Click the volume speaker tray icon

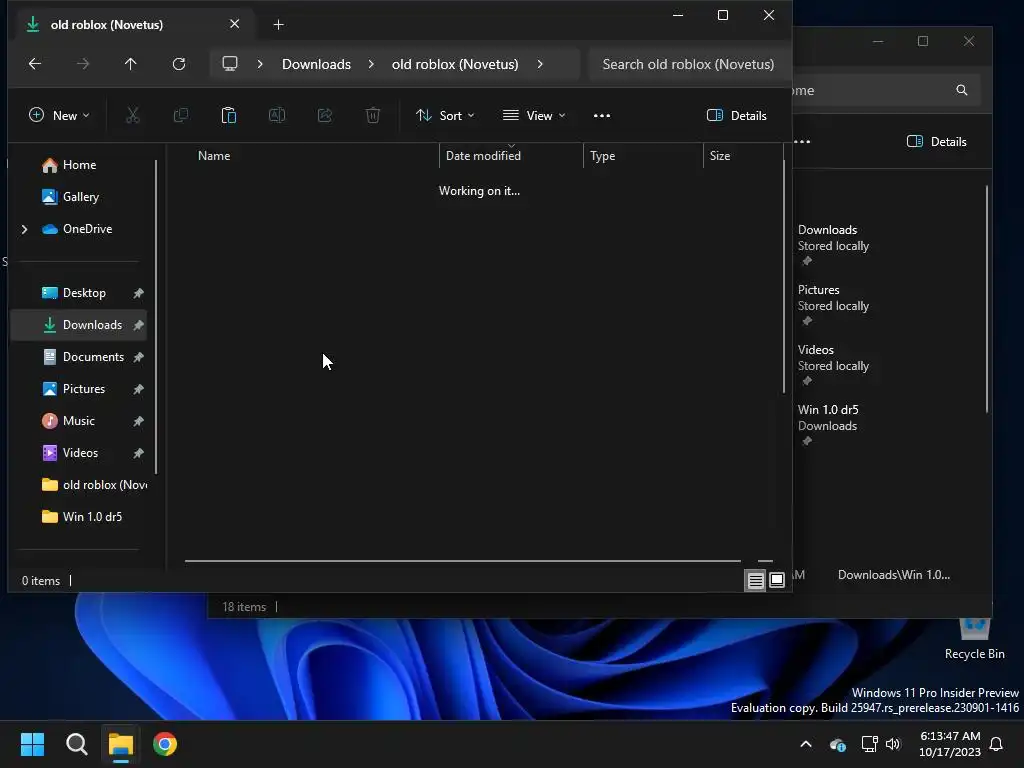893,744
